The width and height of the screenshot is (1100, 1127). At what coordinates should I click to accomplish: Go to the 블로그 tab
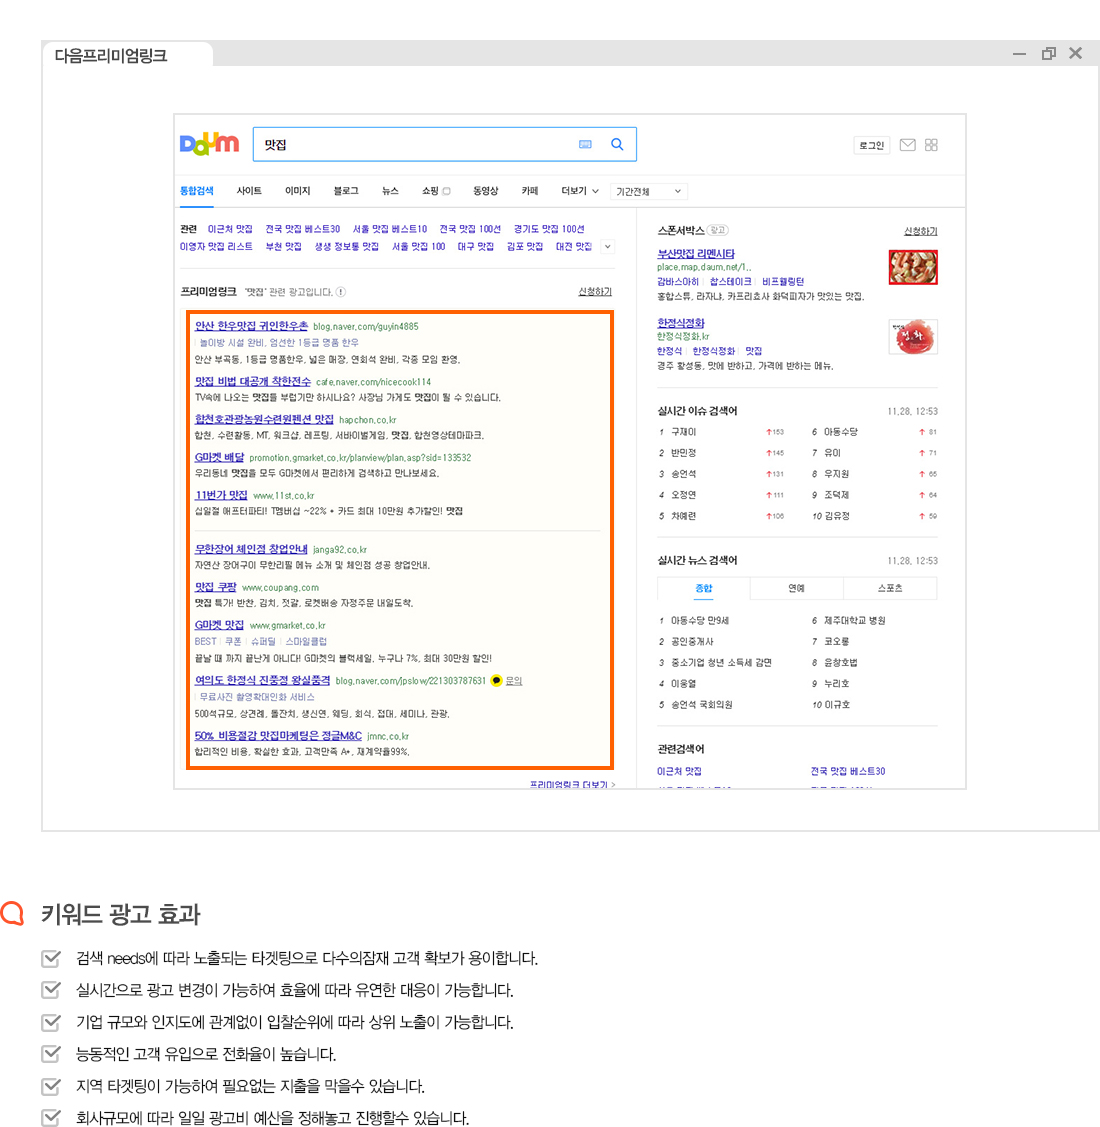(x=346, y=191)
